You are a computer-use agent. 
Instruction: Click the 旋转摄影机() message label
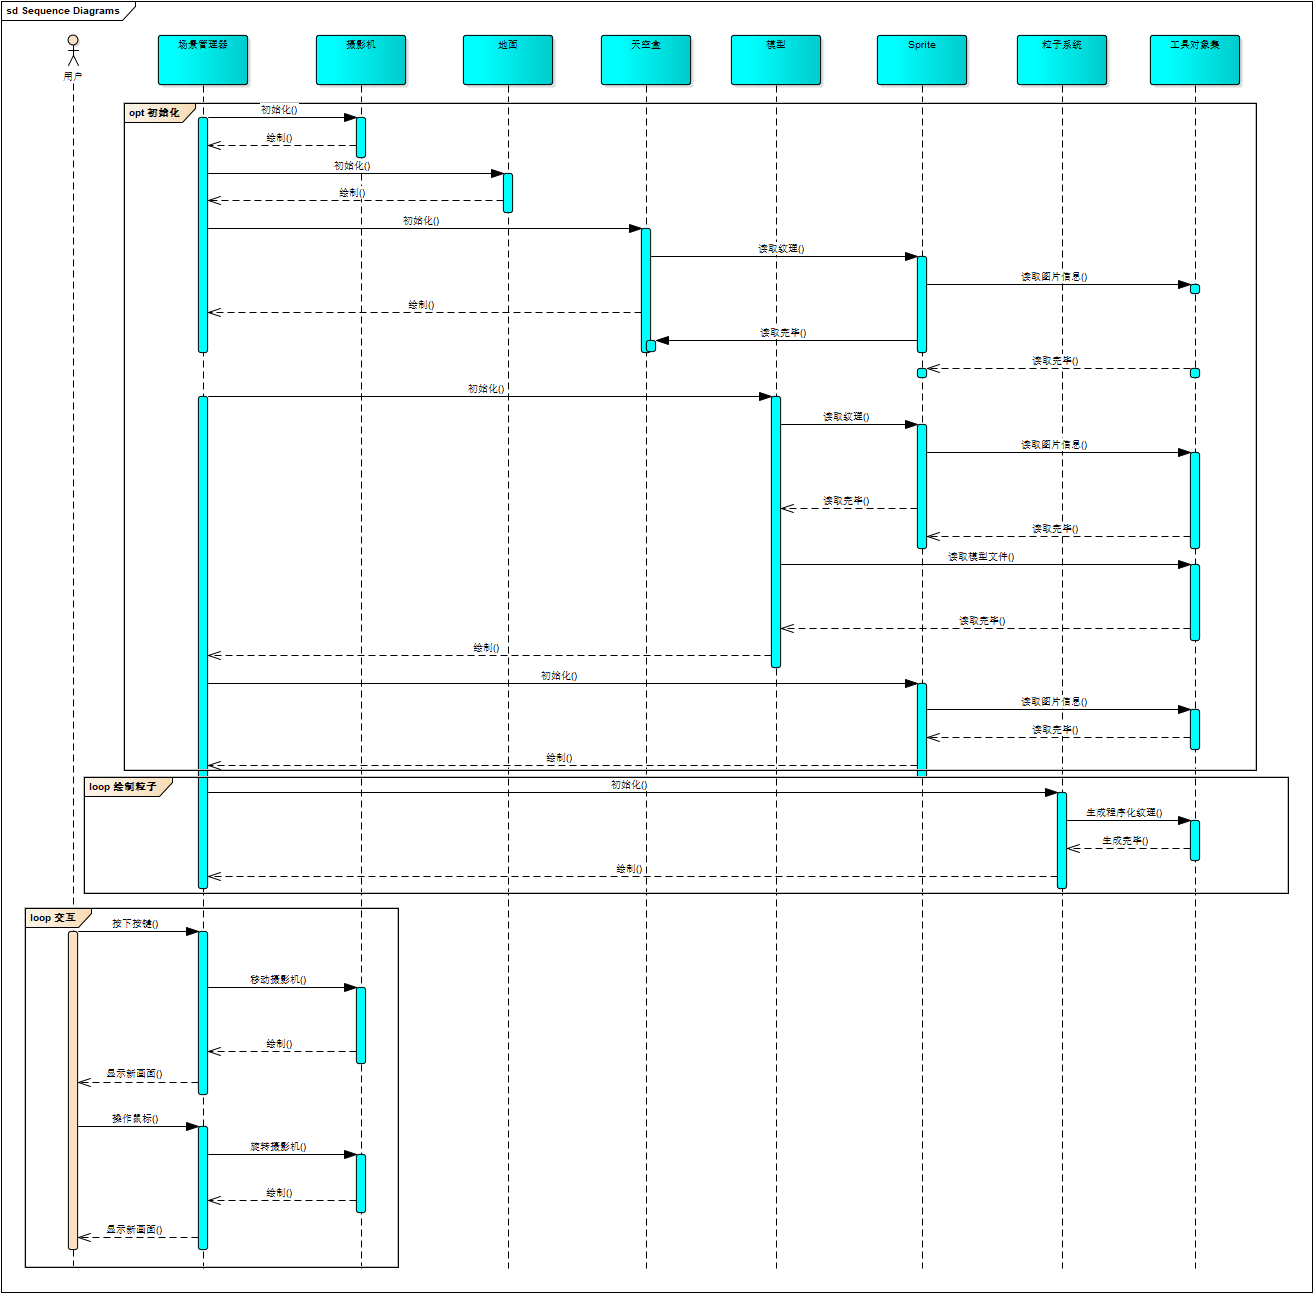pos(278,1147)
